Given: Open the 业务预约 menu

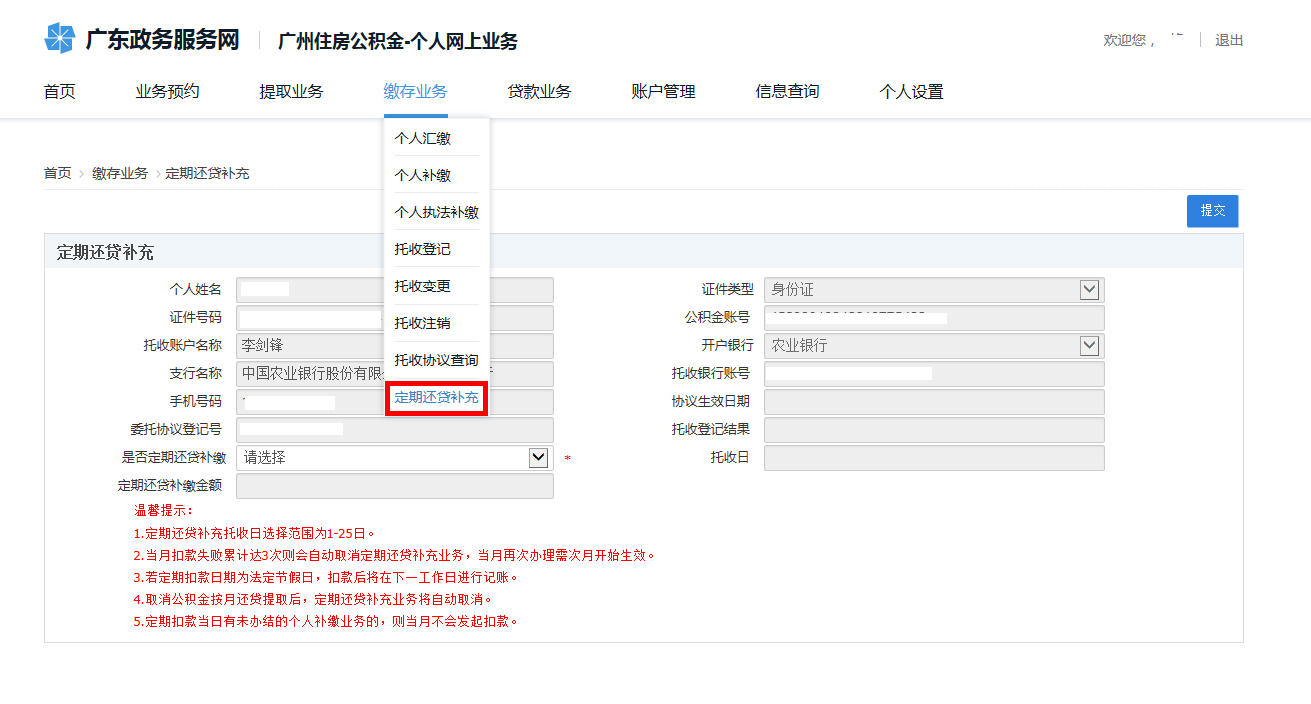Looking at the screenshot, I should (167, 92).
